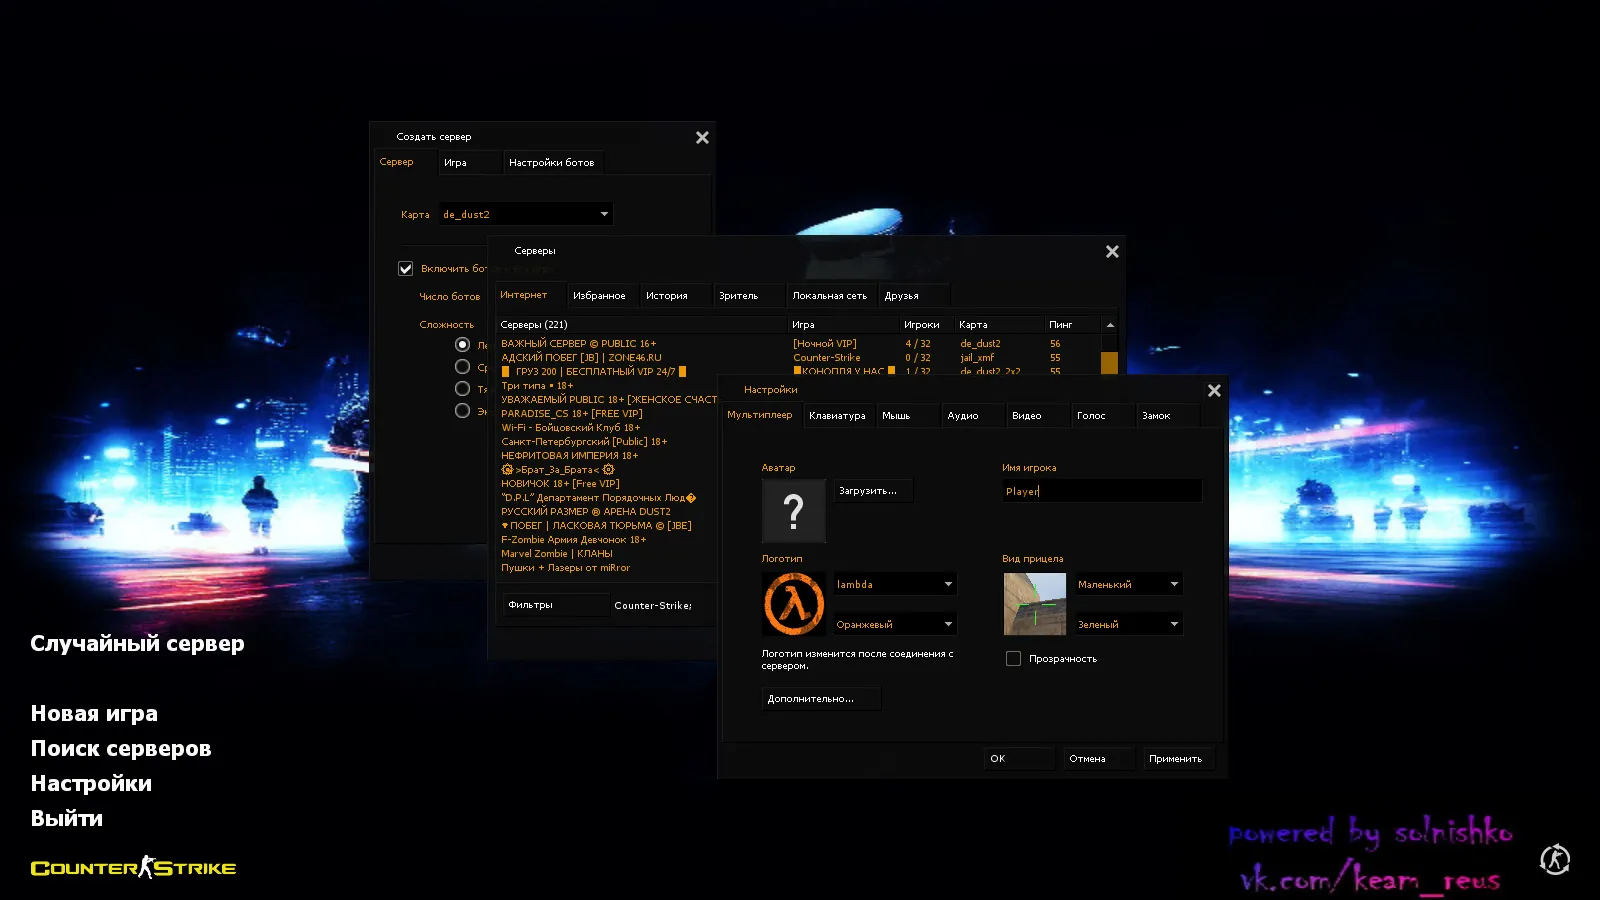Click the circular CS icon in bottom right

point(1554,858)
